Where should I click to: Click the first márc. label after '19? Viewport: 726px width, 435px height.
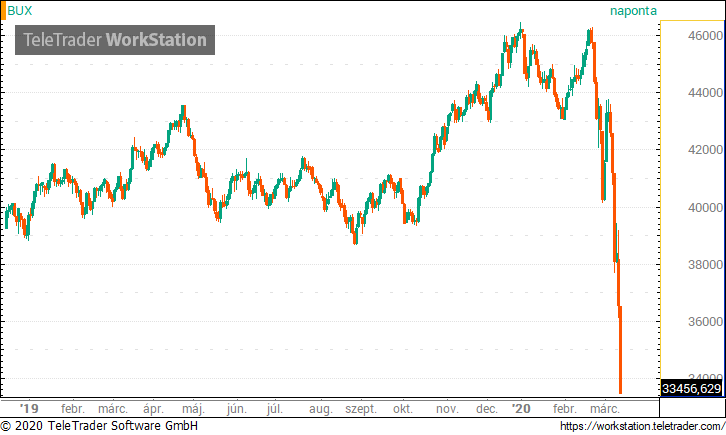113,409
